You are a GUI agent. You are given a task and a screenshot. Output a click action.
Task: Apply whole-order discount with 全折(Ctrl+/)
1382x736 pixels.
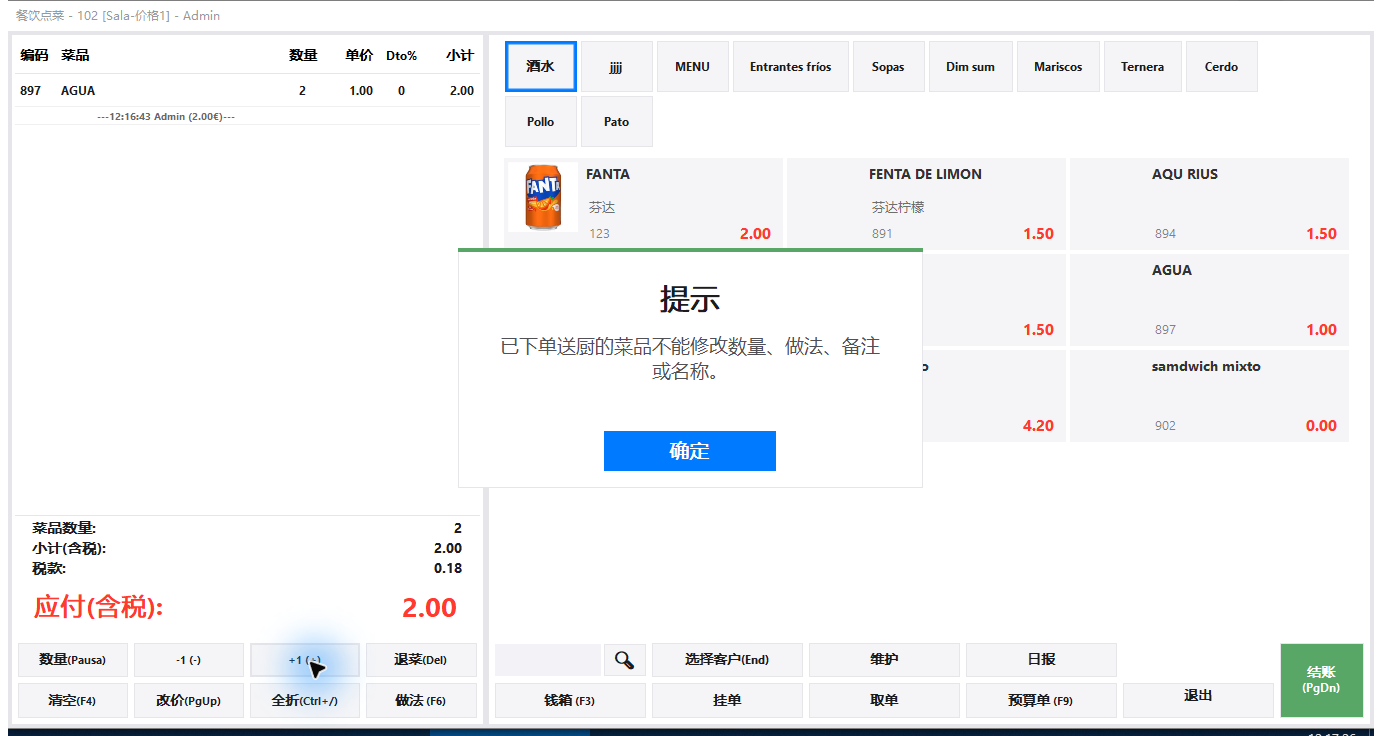point(304,701)
